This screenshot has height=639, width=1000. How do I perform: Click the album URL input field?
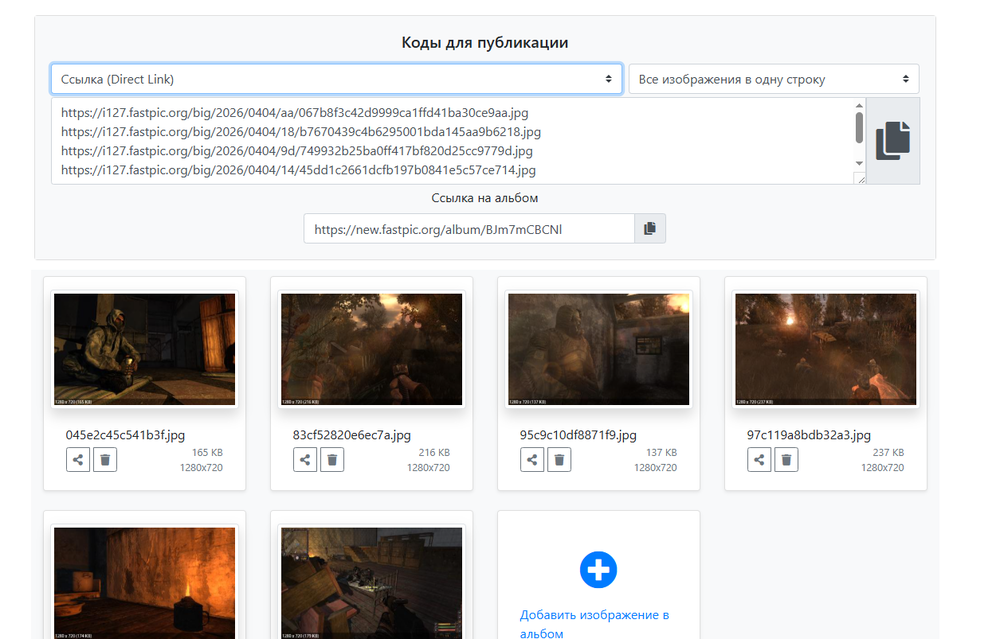(x=469, y=229)
